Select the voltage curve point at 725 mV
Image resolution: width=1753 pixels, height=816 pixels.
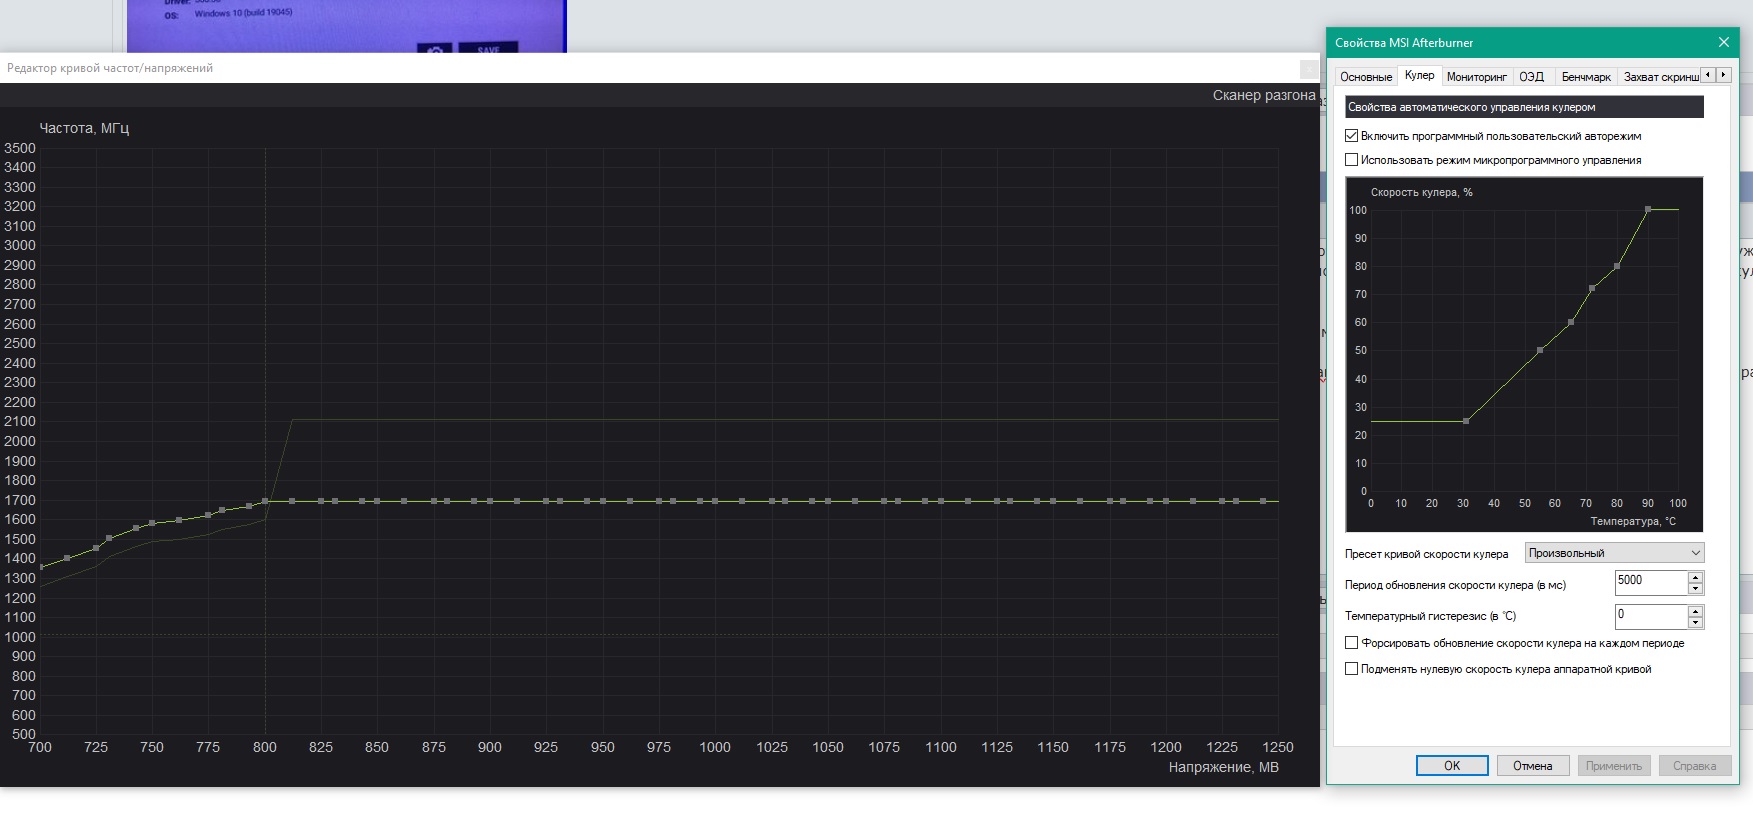96,548
